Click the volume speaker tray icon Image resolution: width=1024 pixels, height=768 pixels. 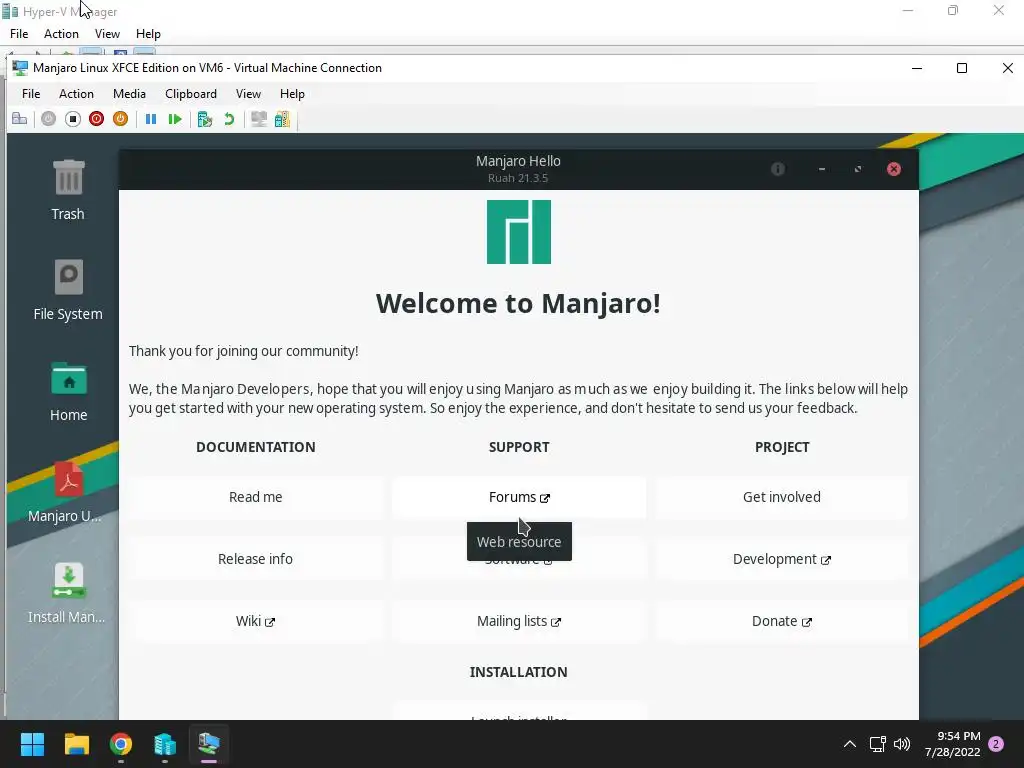[x=902, y=744]
